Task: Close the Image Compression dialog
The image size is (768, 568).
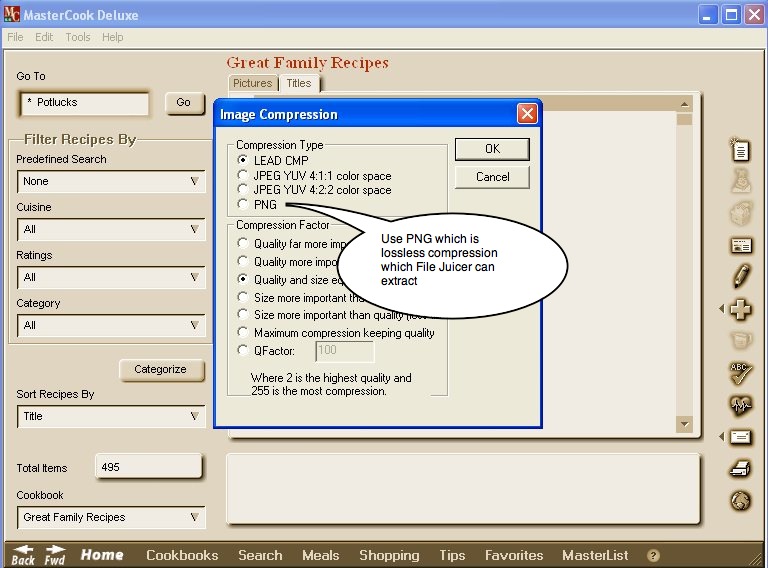Action: 527,114
